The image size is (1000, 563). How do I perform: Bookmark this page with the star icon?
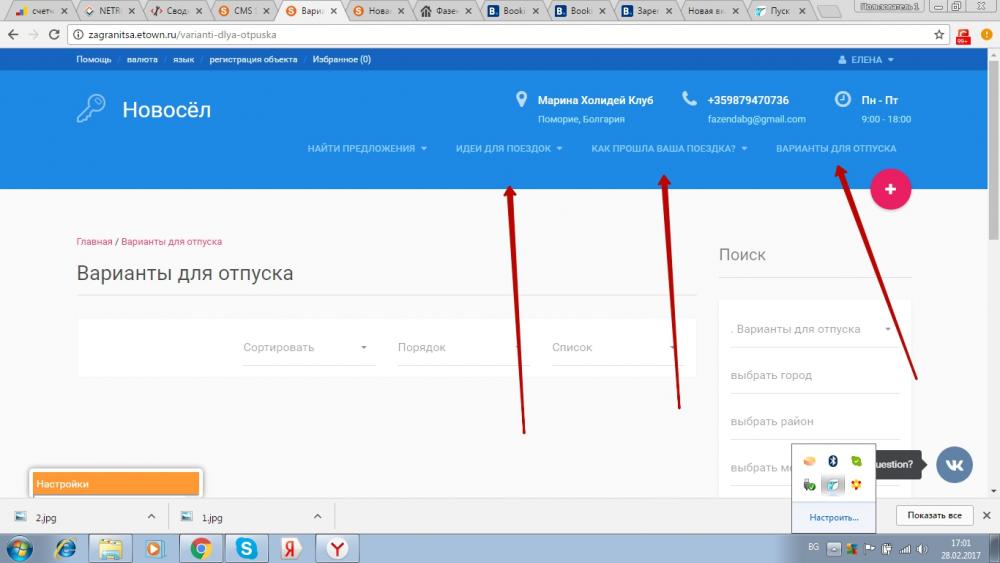939,35
